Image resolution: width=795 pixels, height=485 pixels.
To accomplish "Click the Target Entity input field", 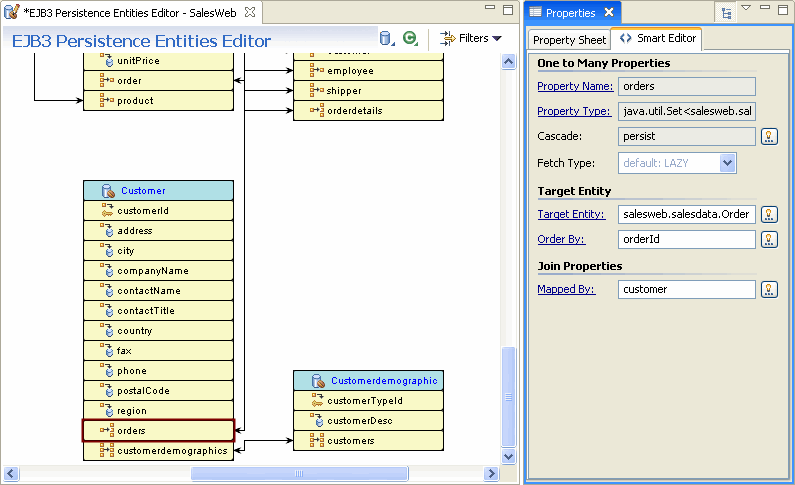I will click(x=686, y=214).
